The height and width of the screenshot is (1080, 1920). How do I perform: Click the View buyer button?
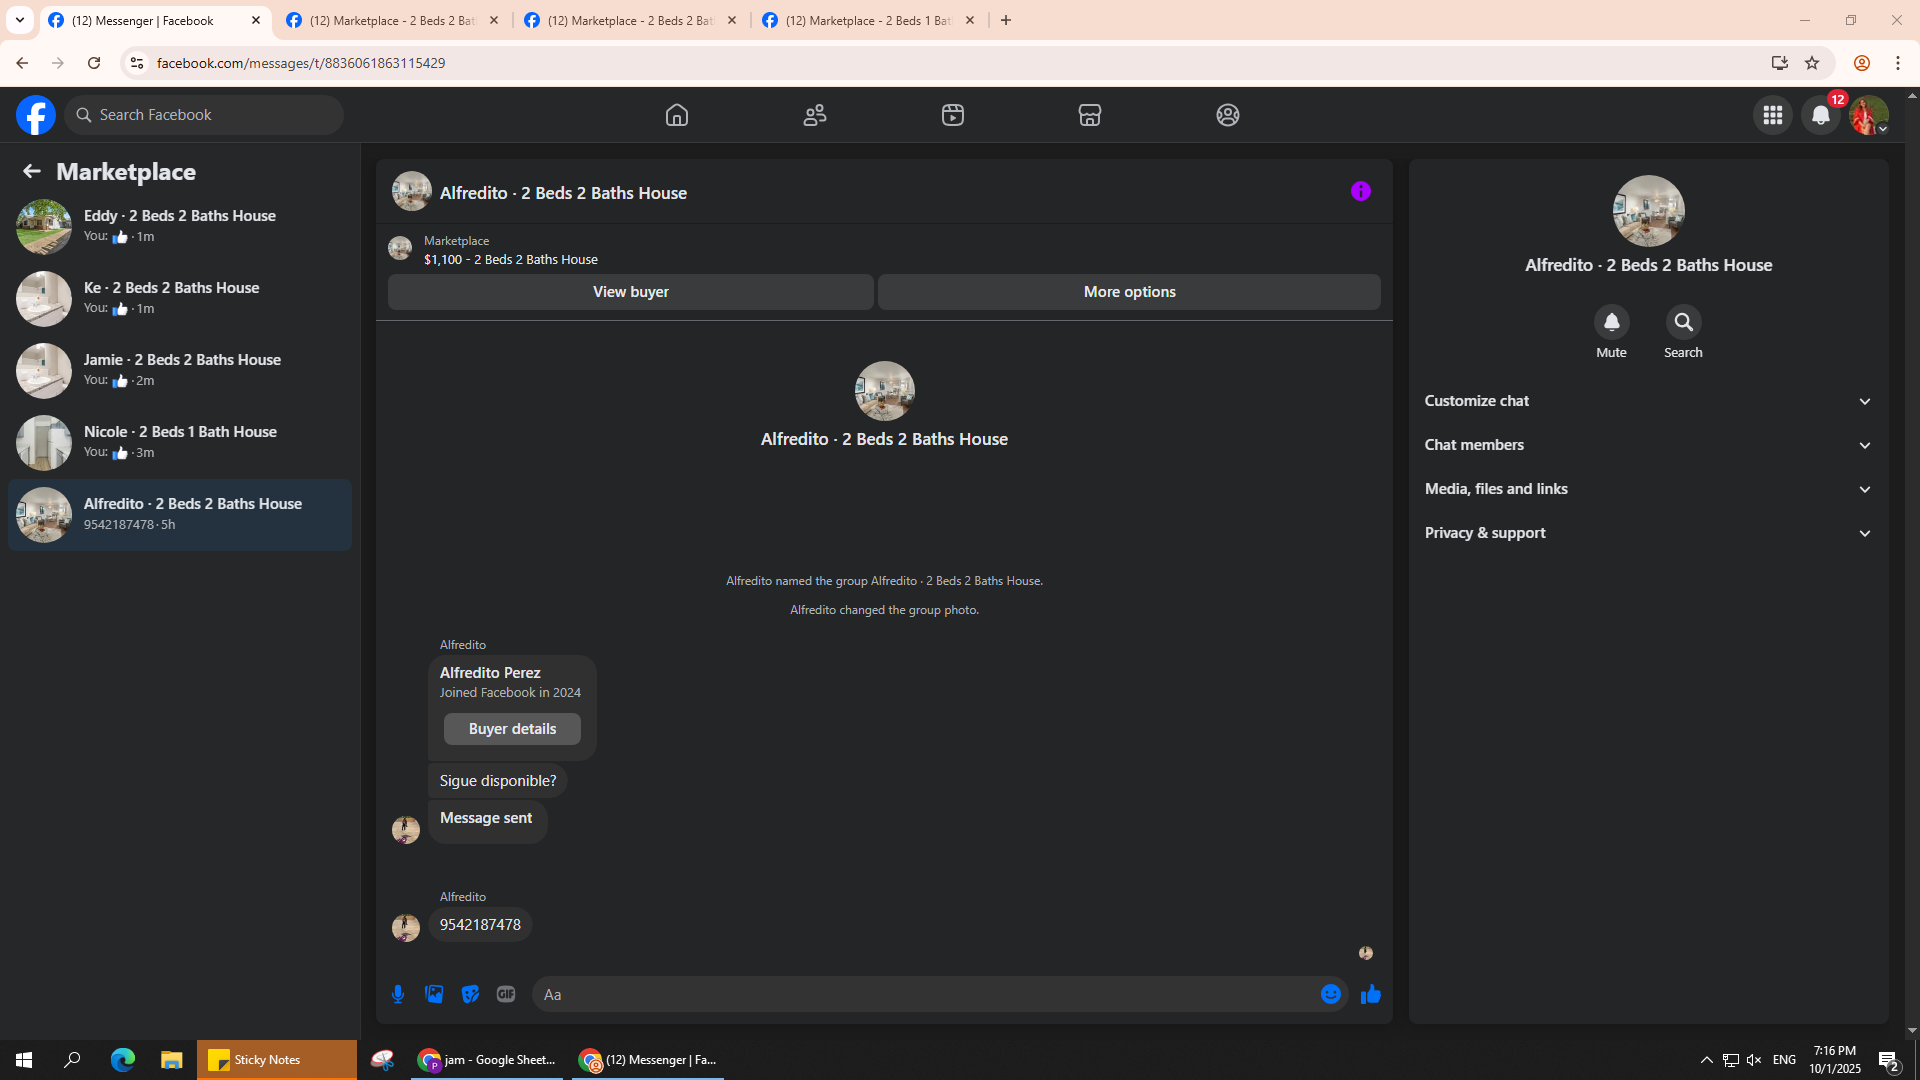631,292
